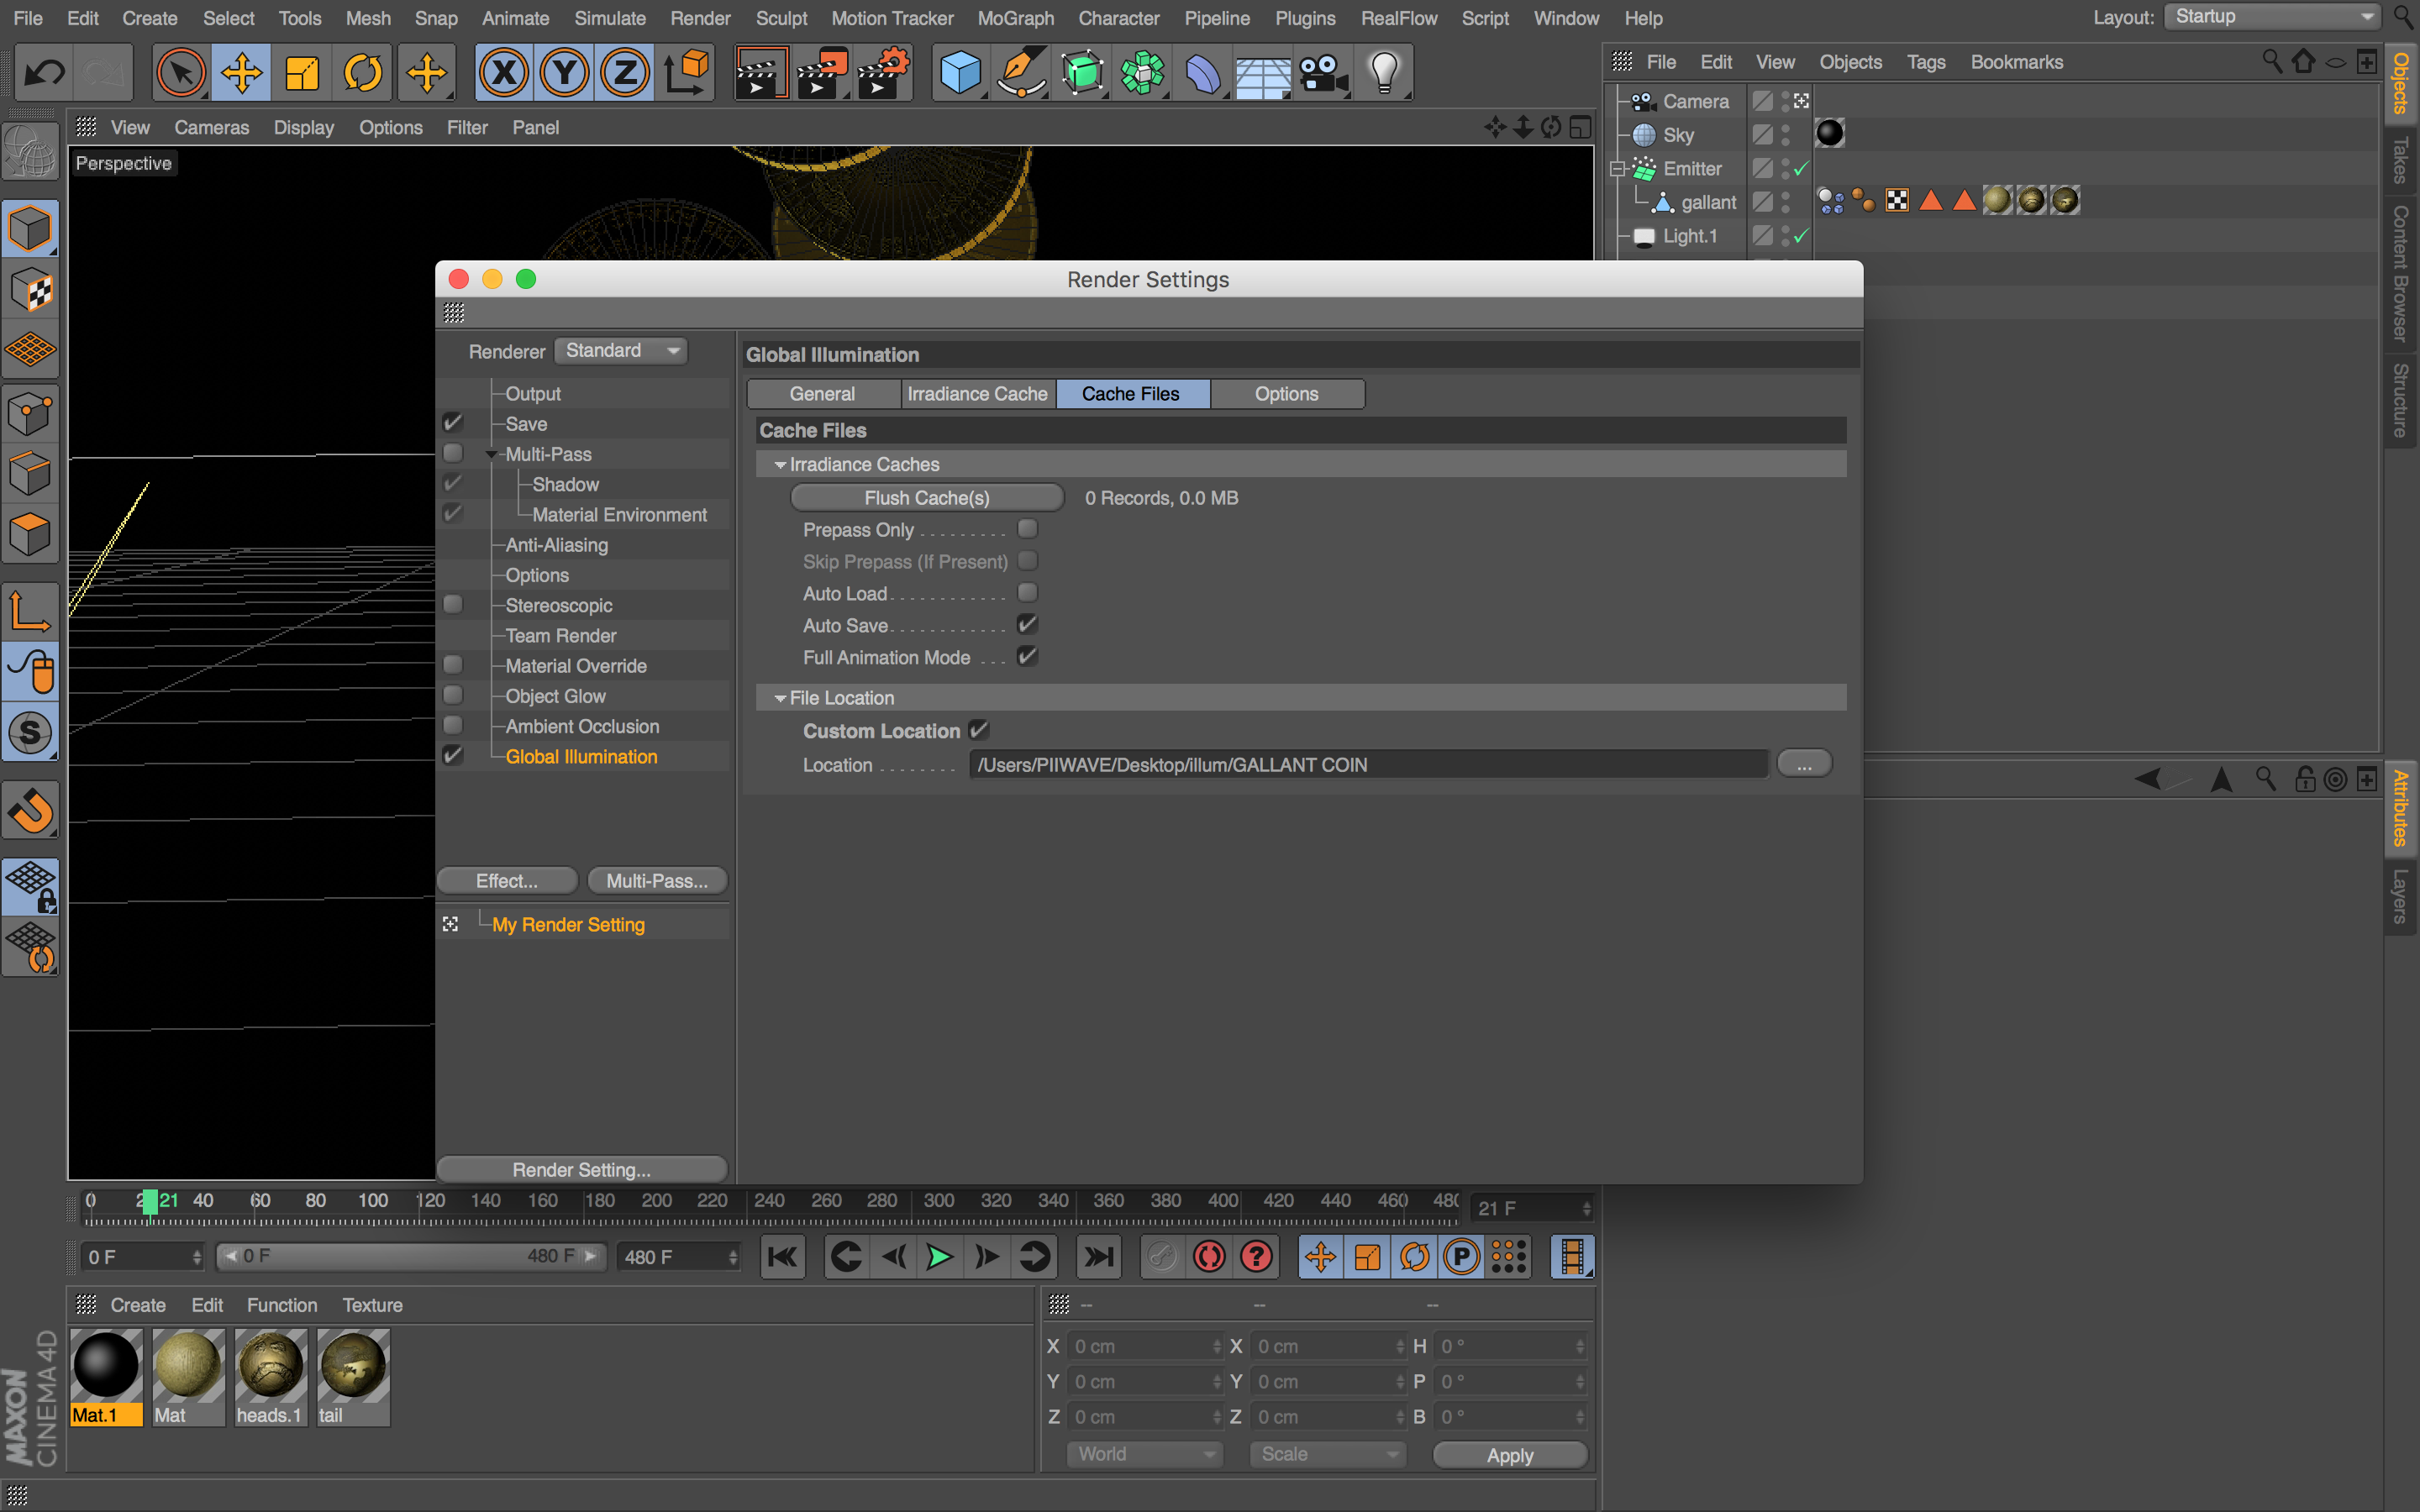Enable the Prepass Only checkbox

coord(1027,529)
